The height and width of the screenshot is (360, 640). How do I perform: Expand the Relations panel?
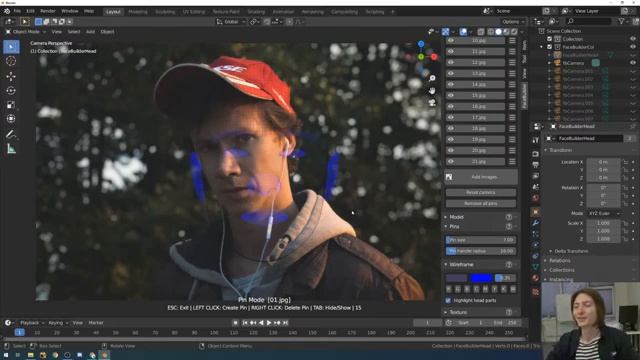click(560, 261)
